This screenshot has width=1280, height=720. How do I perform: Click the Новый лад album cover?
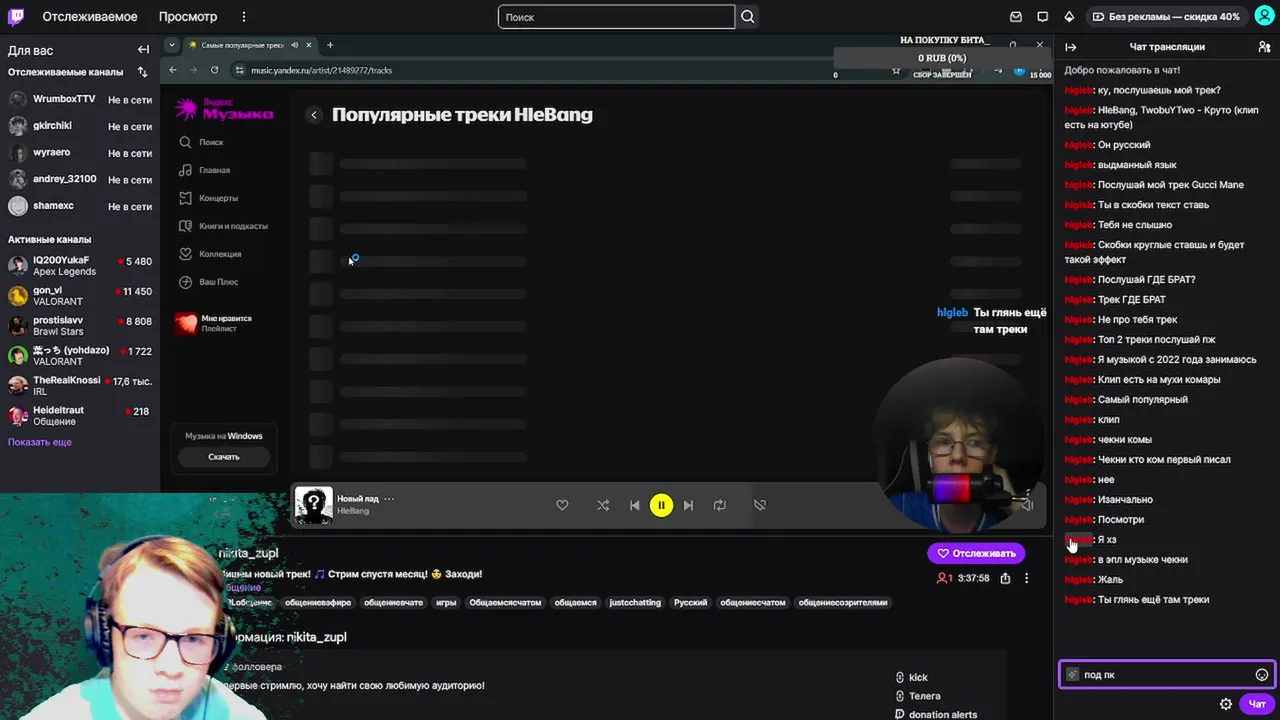(x=313, y=505)
